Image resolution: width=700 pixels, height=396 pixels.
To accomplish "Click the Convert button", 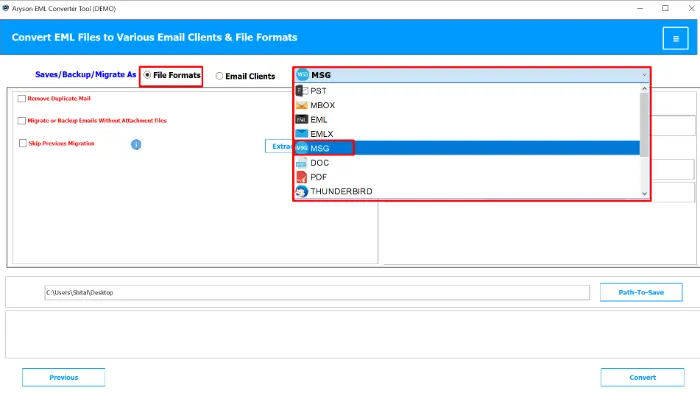I will (642, 377).
